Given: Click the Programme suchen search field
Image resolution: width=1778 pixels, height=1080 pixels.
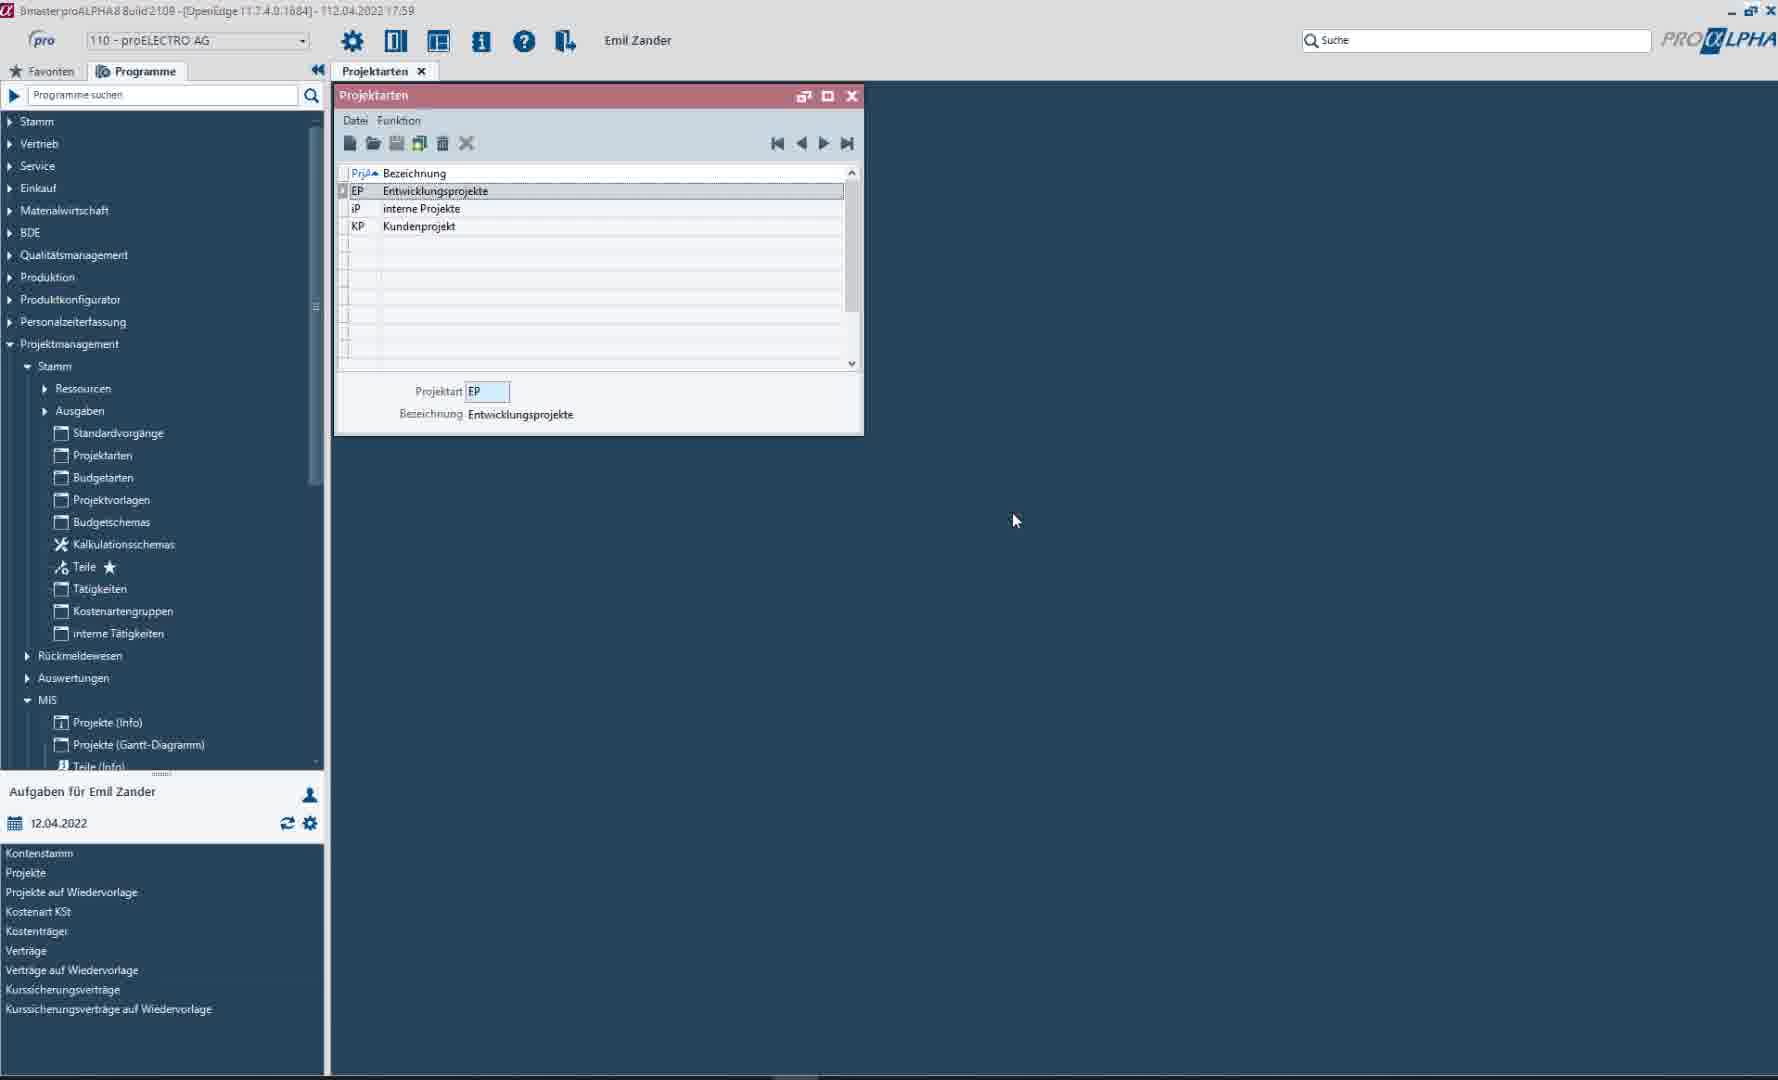Looking at the screenshot, I should pyautogui.click(x=163, y=95).
